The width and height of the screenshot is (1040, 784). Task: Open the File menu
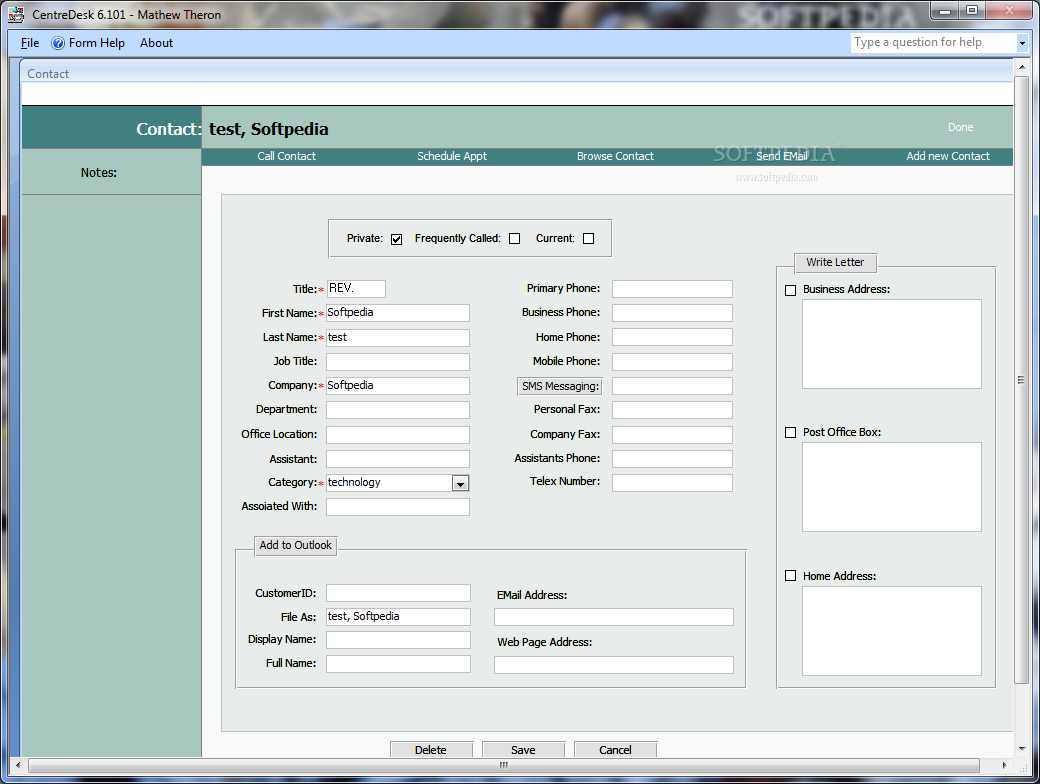pyautogui.click(x=30, y=43)
